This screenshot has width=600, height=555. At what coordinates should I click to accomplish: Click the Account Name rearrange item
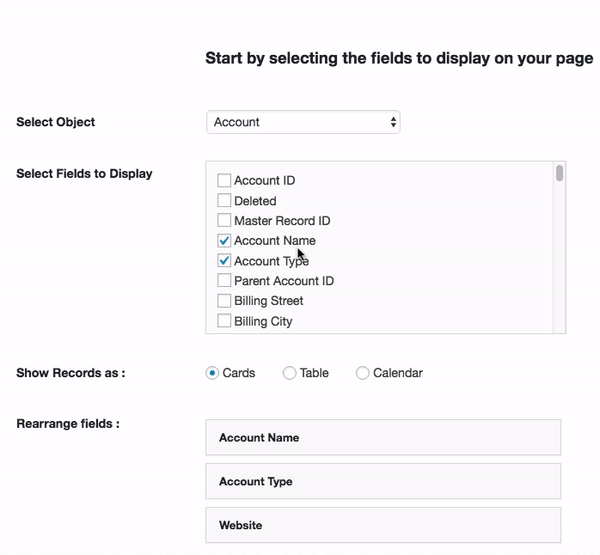tap(383, 437)
